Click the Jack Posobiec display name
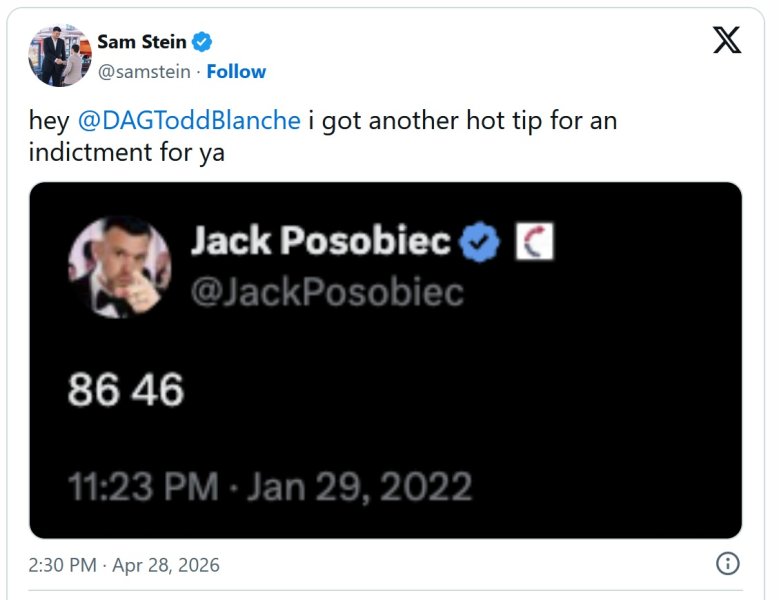This screenshot has width=779, height=600. [320, 241]
